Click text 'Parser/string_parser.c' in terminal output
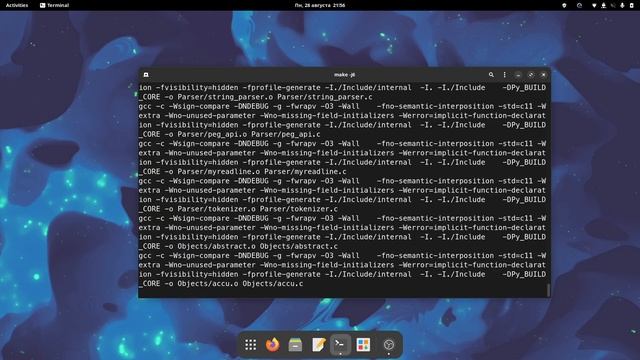The image size is (640, 360). coord(324,97)
